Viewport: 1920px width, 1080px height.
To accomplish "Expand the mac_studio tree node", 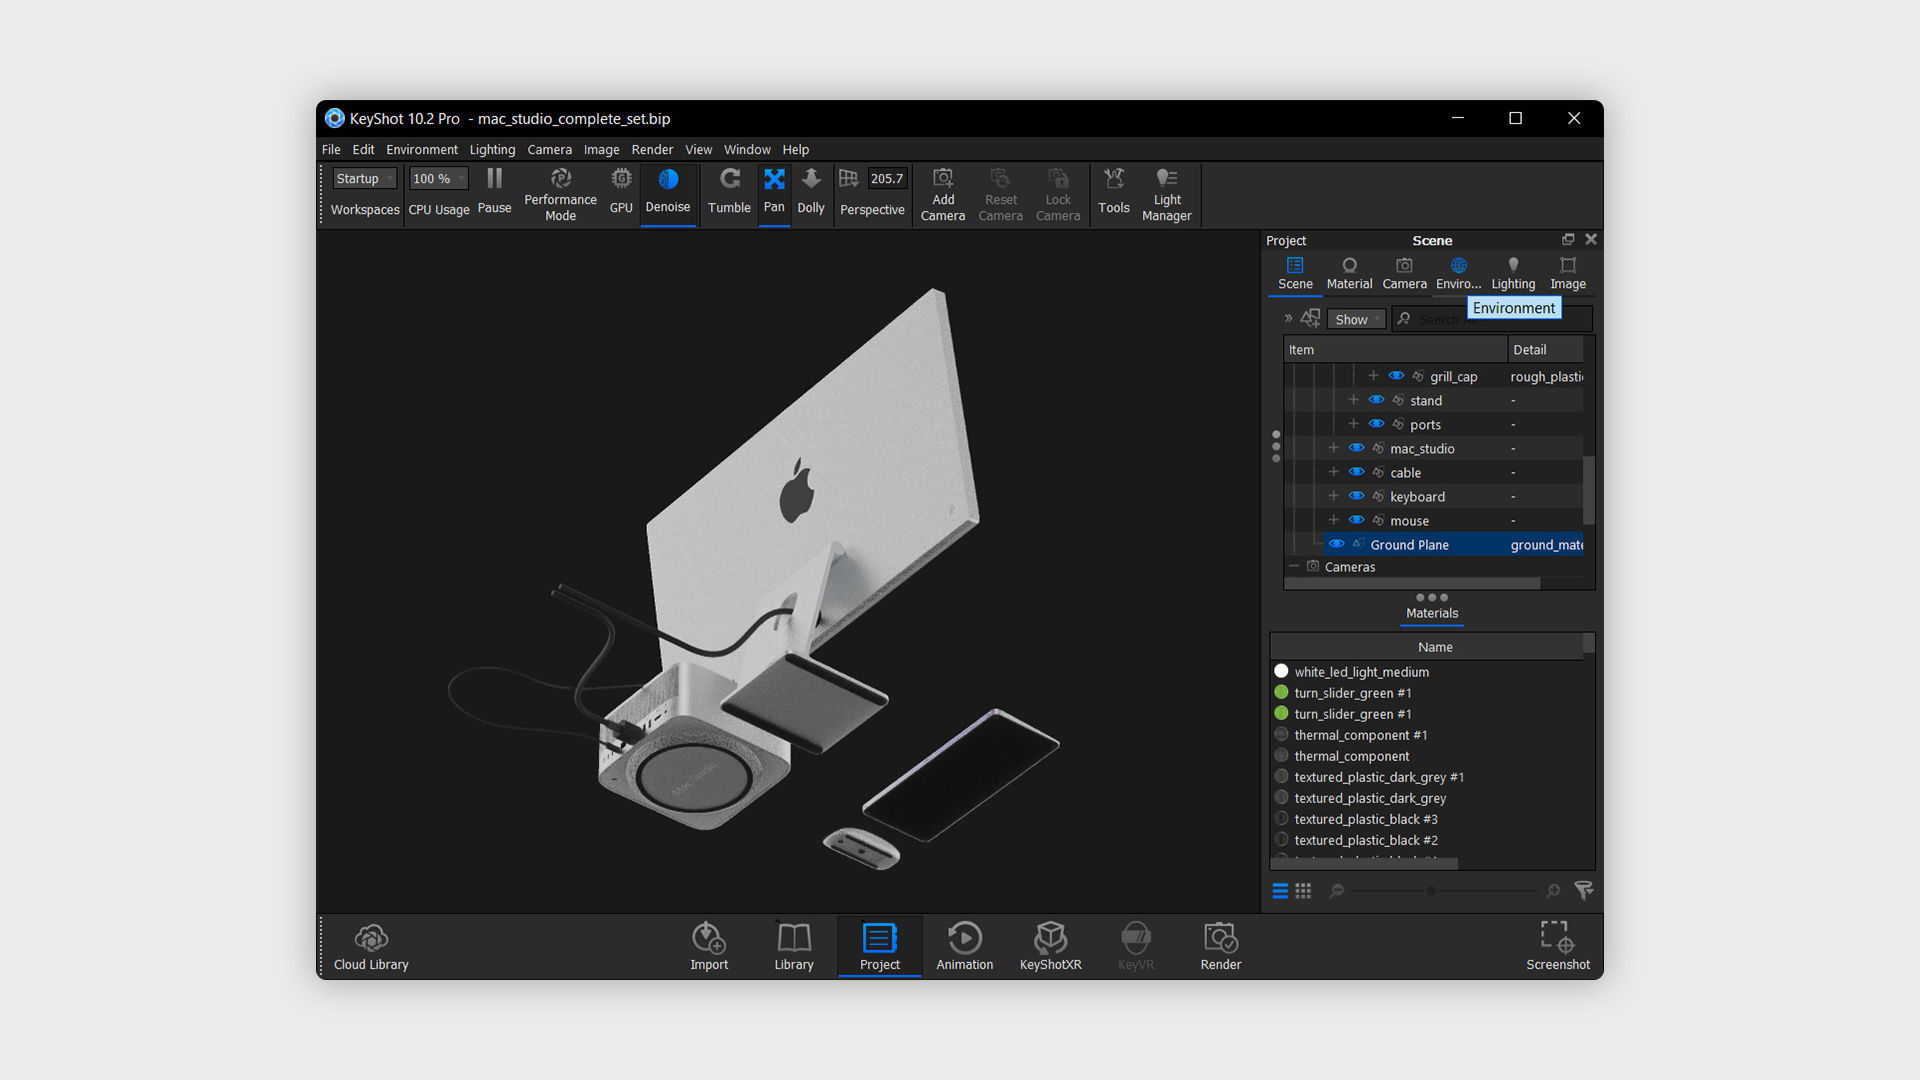I will (x=1333, y=448).
